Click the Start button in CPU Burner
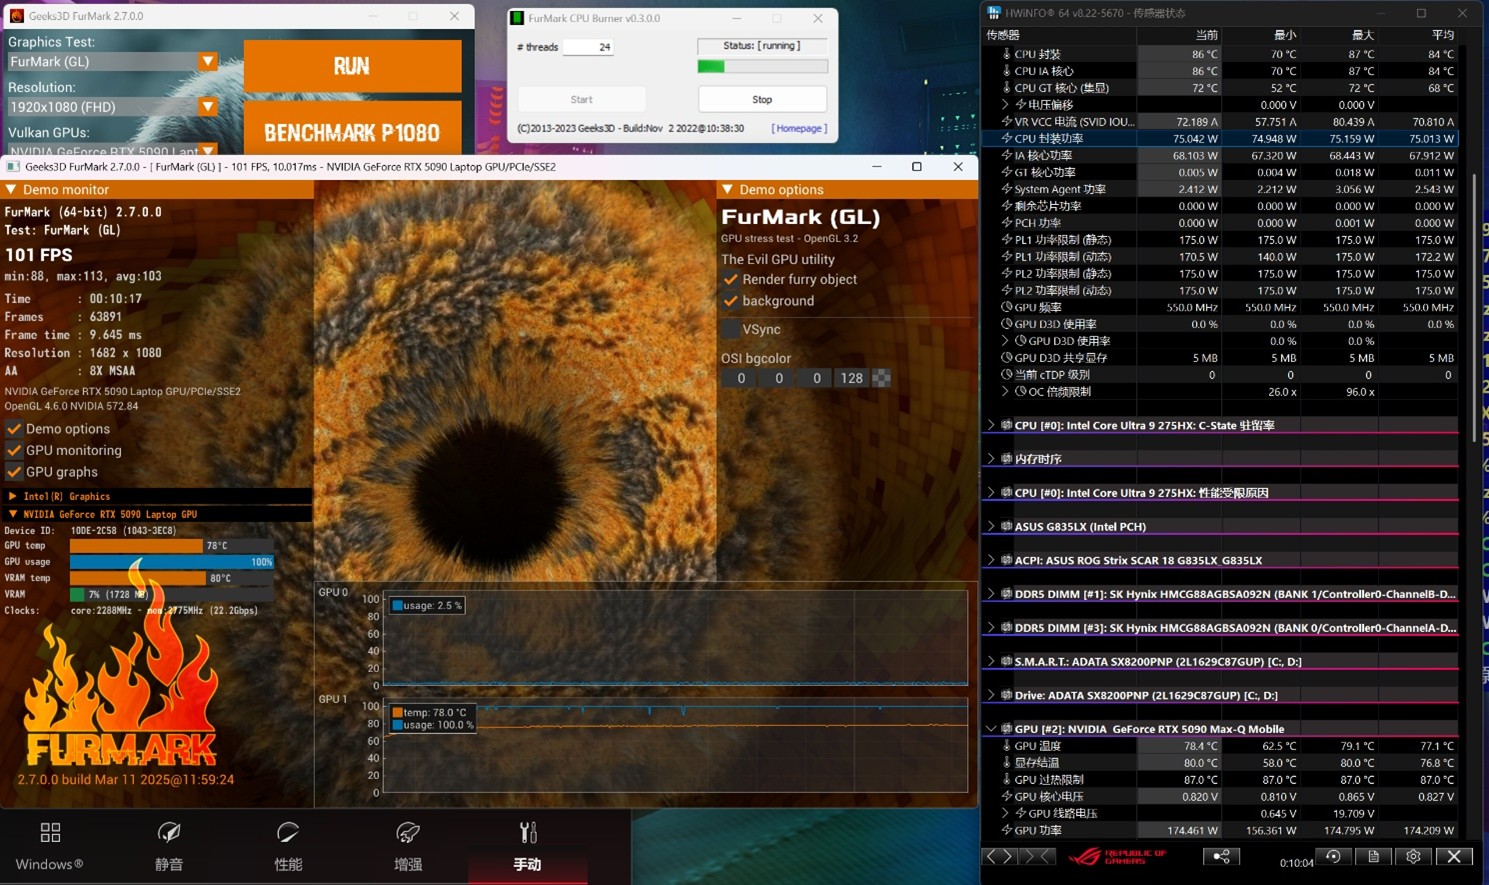The height and width of the screenshot is (885, 1489). pos(581,100)
